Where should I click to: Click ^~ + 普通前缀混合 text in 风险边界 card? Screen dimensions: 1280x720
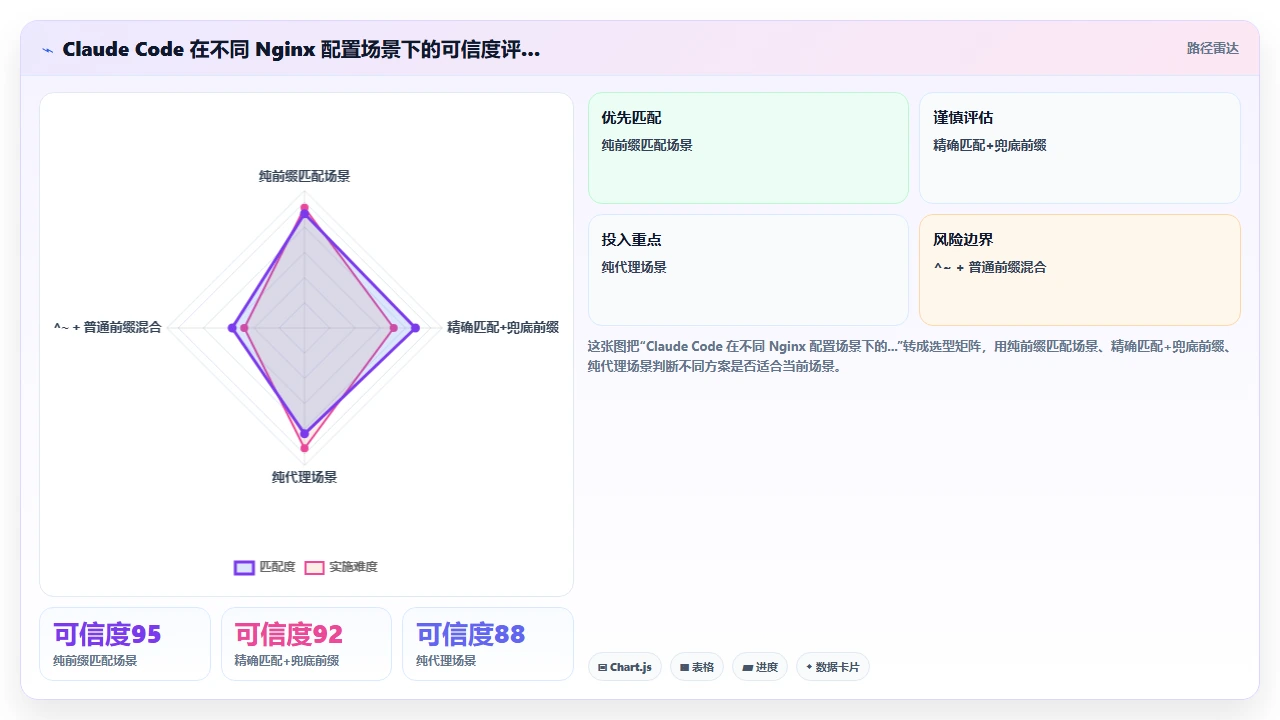tap(990, 267)
